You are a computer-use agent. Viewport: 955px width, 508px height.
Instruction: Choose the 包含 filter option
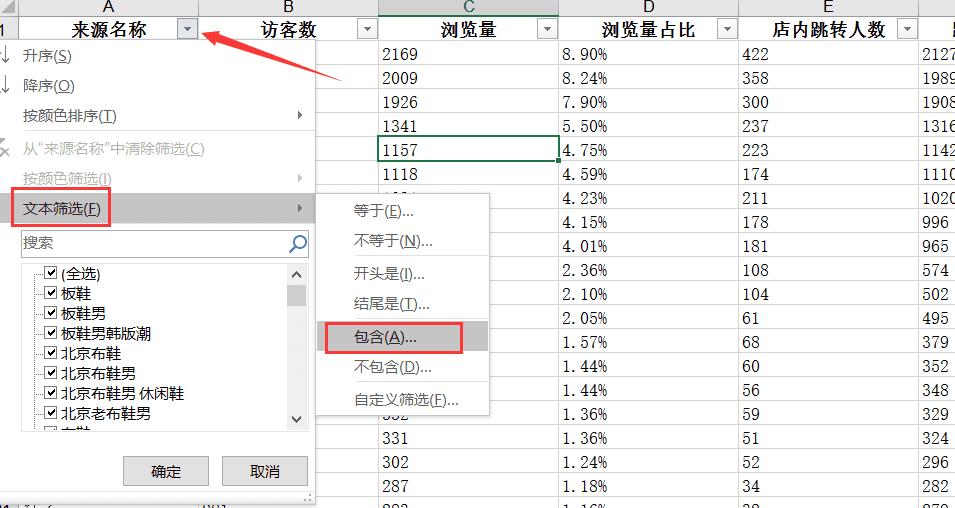click(403, 337)
